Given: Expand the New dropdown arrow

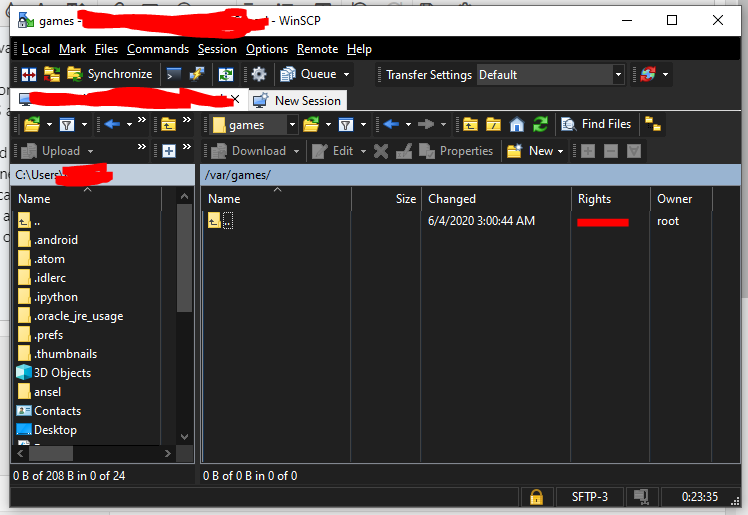Looking at the screenshot, I should pyautogui.click(x=561, y=152).
